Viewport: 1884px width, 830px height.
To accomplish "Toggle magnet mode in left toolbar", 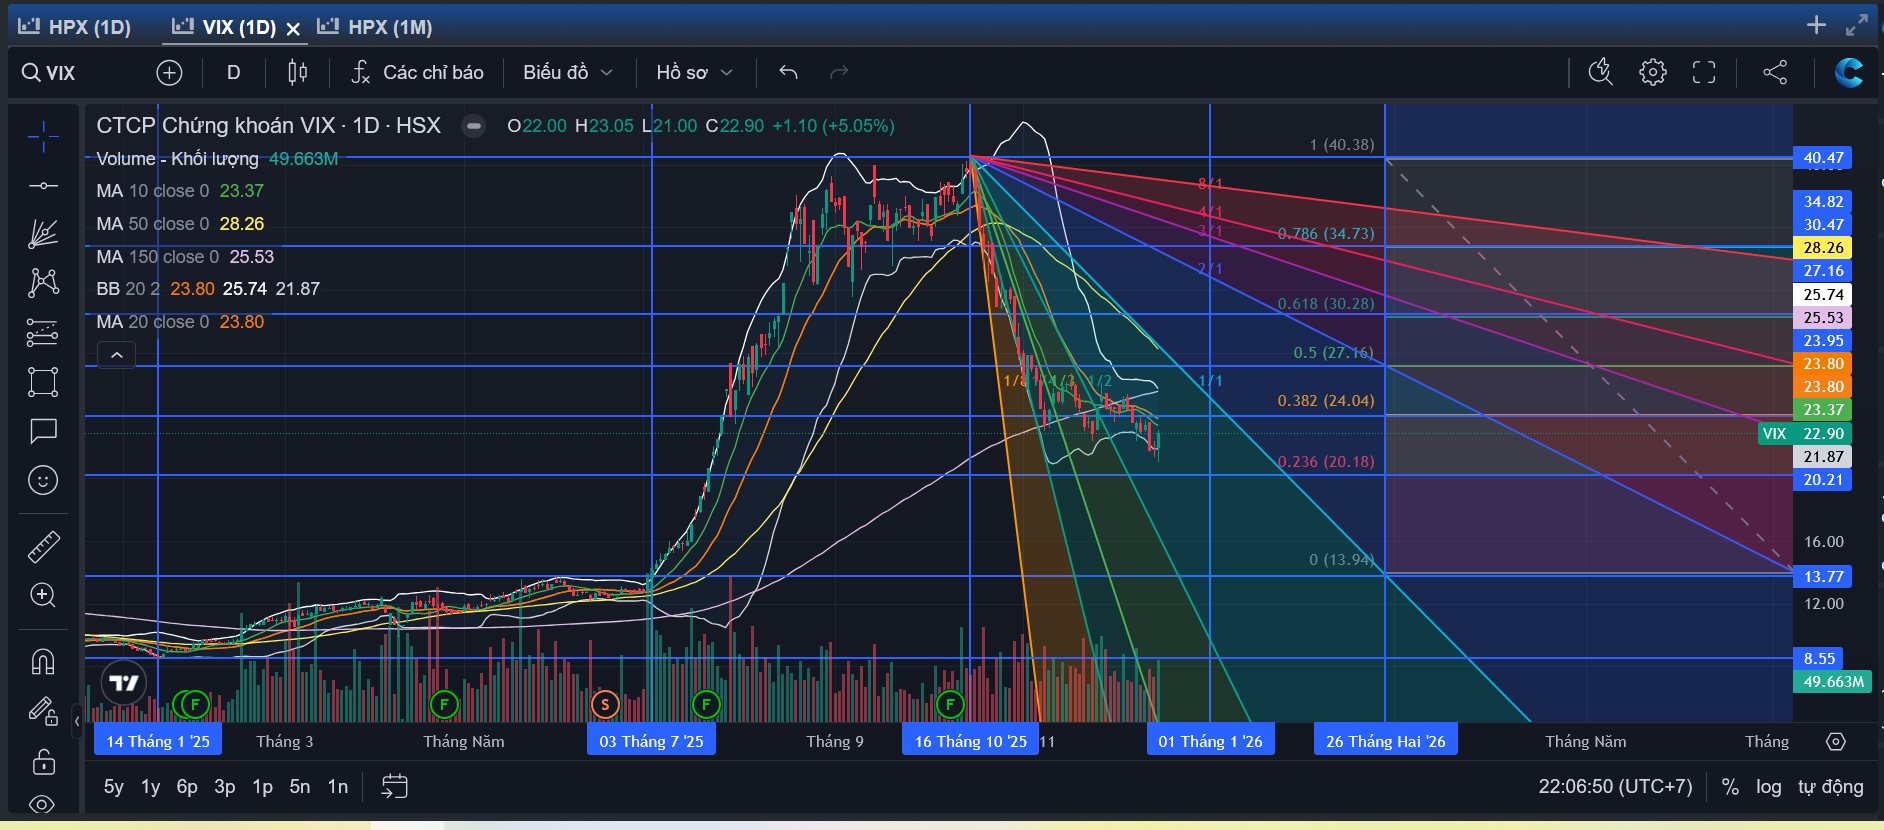I will tap(43, 662).
